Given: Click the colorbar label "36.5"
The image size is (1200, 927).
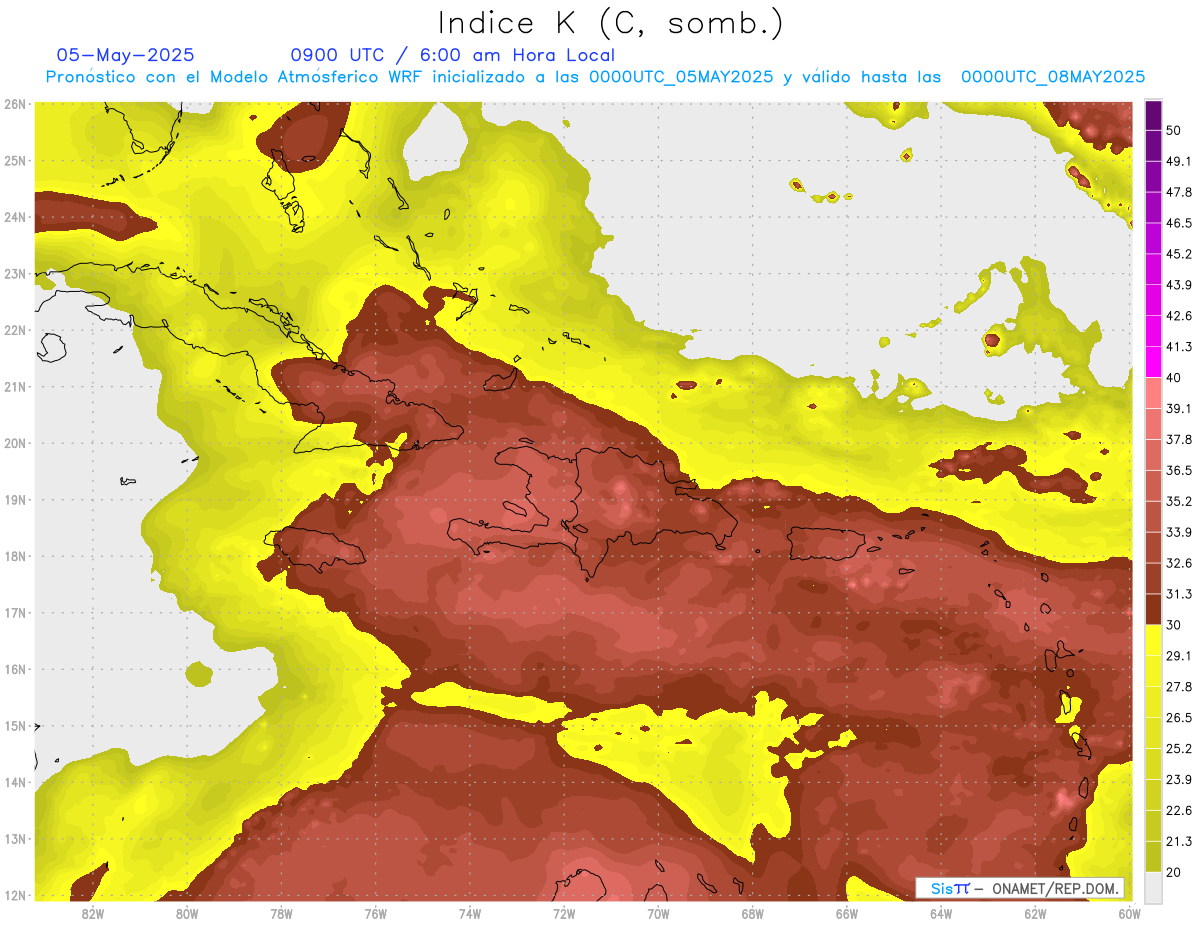Looking at the screenshot, I should (1178, 470).
